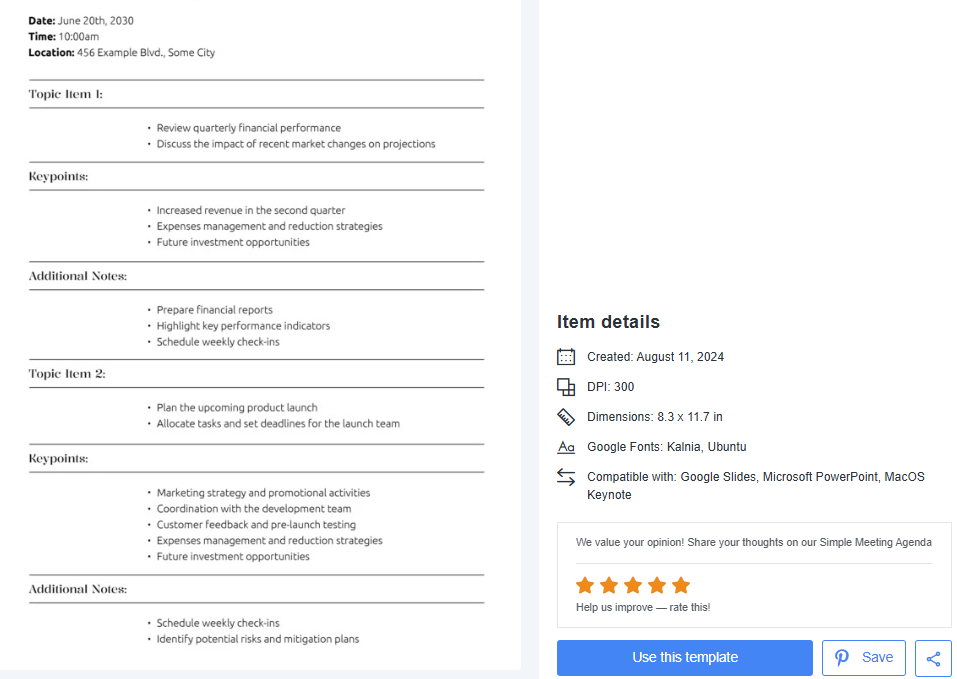Click the calendar icon beside Created date
Screen dimensions: 957x679
click(x=566, y=357)
